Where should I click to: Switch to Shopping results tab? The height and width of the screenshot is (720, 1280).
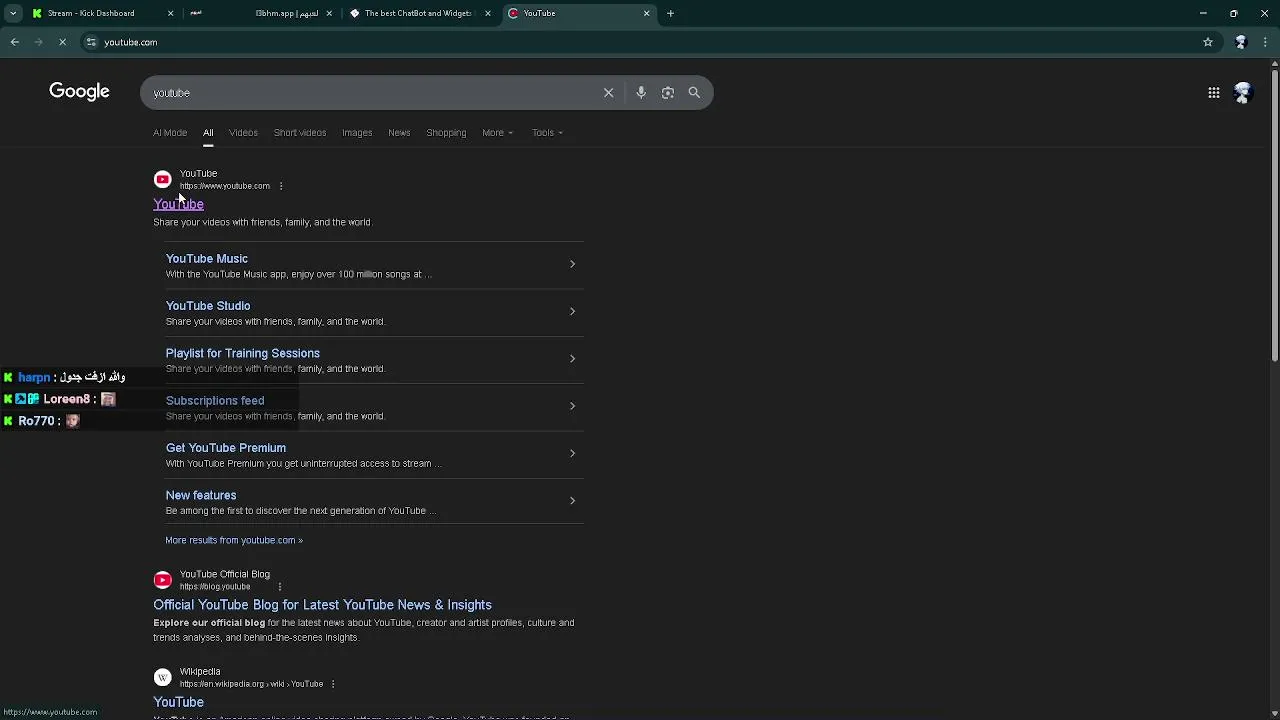click(x=446, y=132)
